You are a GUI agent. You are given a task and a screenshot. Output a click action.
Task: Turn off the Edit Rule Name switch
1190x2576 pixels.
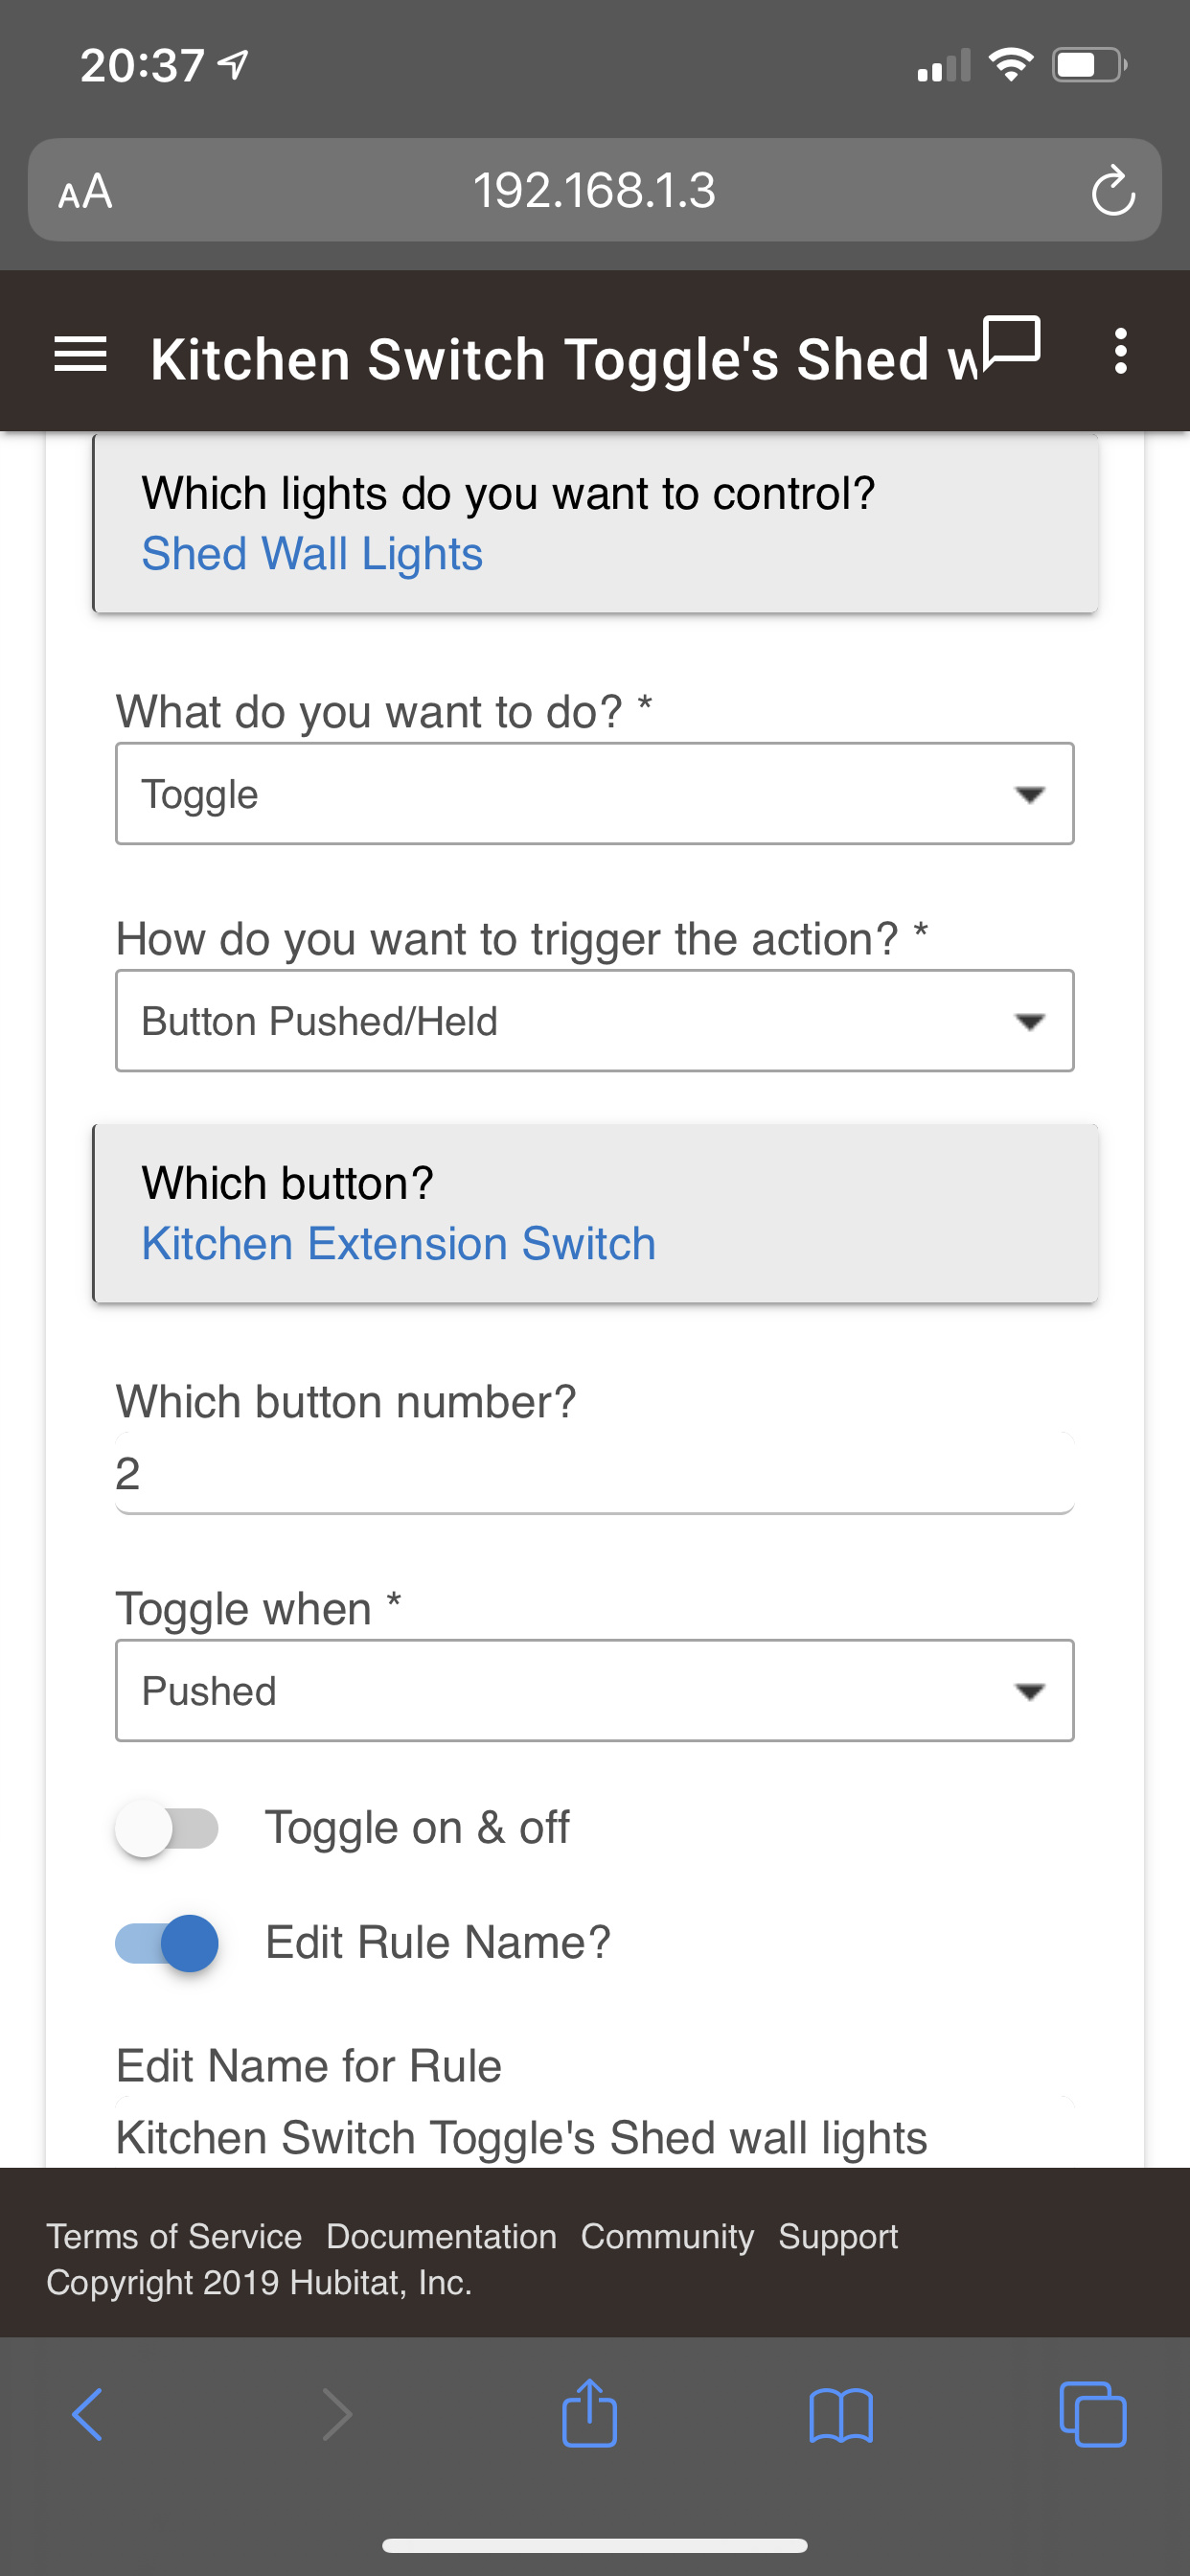167,1943
